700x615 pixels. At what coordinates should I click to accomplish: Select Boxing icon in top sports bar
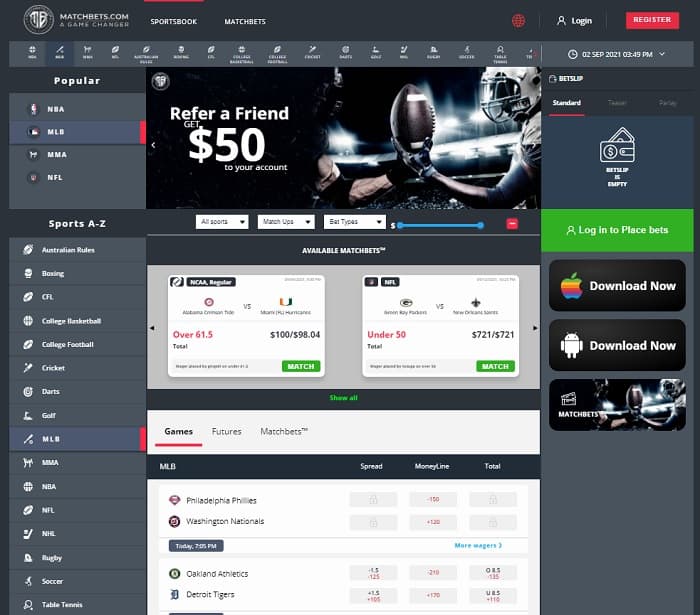click(181, 52)
